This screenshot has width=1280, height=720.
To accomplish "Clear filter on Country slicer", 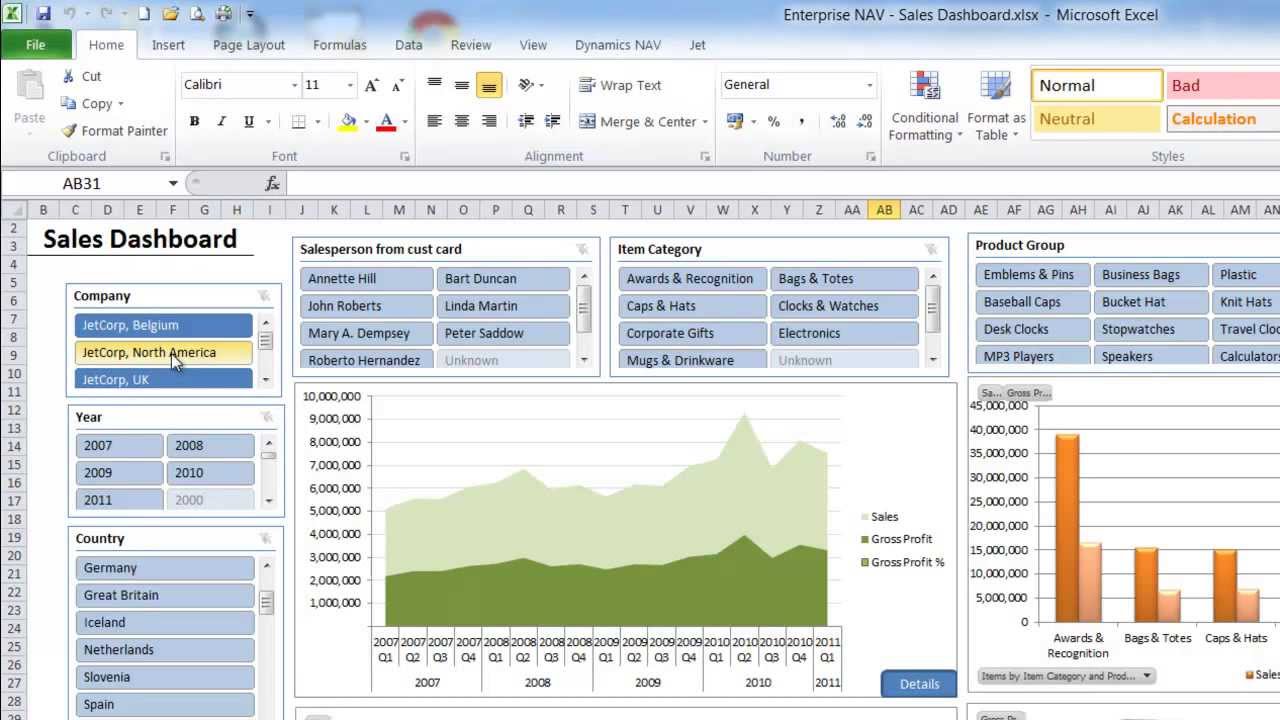I will (x=265, y=538).
